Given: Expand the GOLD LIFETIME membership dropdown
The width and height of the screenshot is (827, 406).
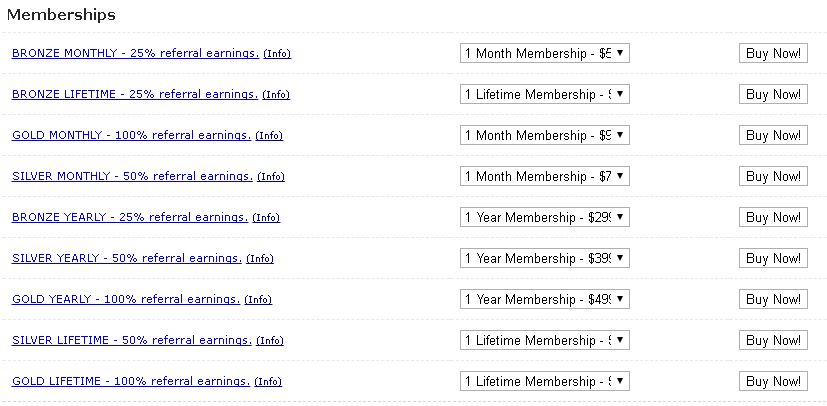Looking at the screenshot, I should pyautogui.click(x=545, y=381).
